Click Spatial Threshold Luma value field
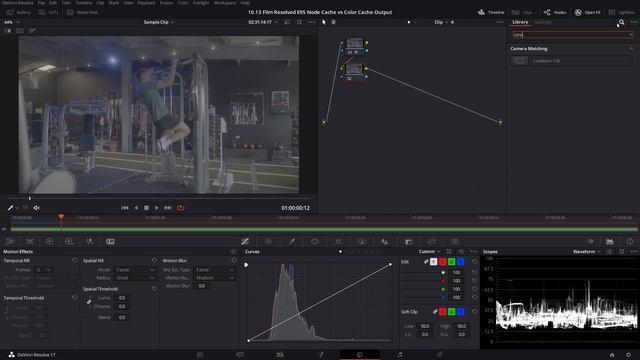 122,298
